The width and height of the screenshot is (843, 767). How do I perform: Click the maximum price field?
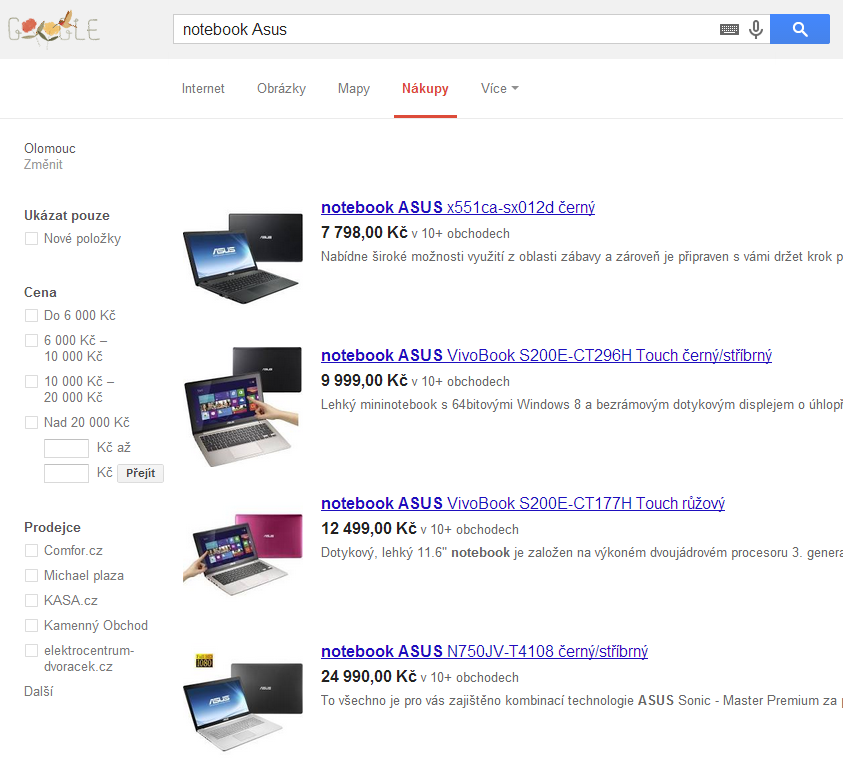pos(66,474)
